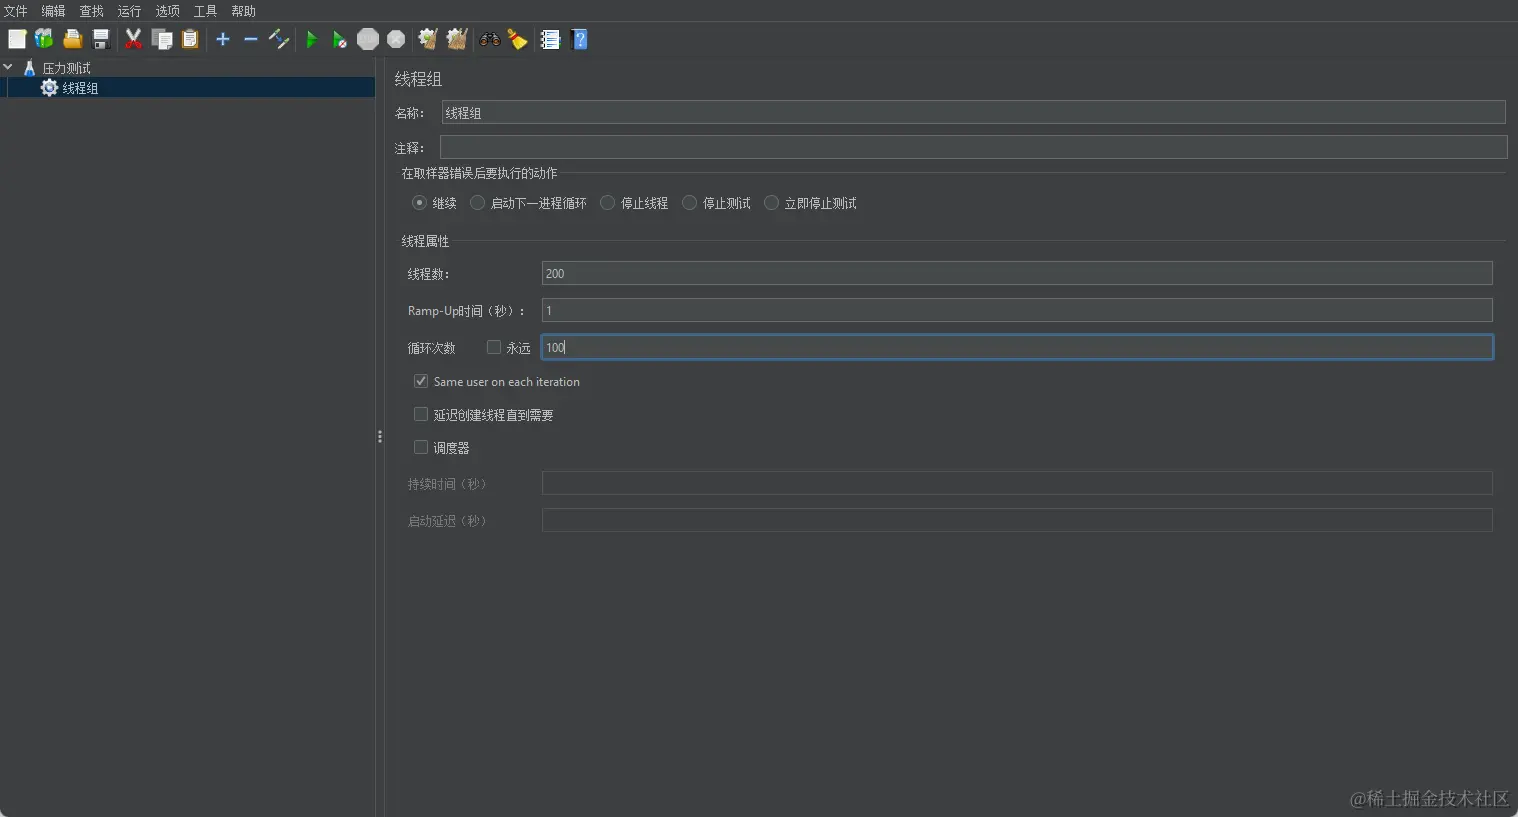This screenshot has height=817, width=1518.
Task: Click the 持续时间（秒） input field
Action: tap(1017, 483)
